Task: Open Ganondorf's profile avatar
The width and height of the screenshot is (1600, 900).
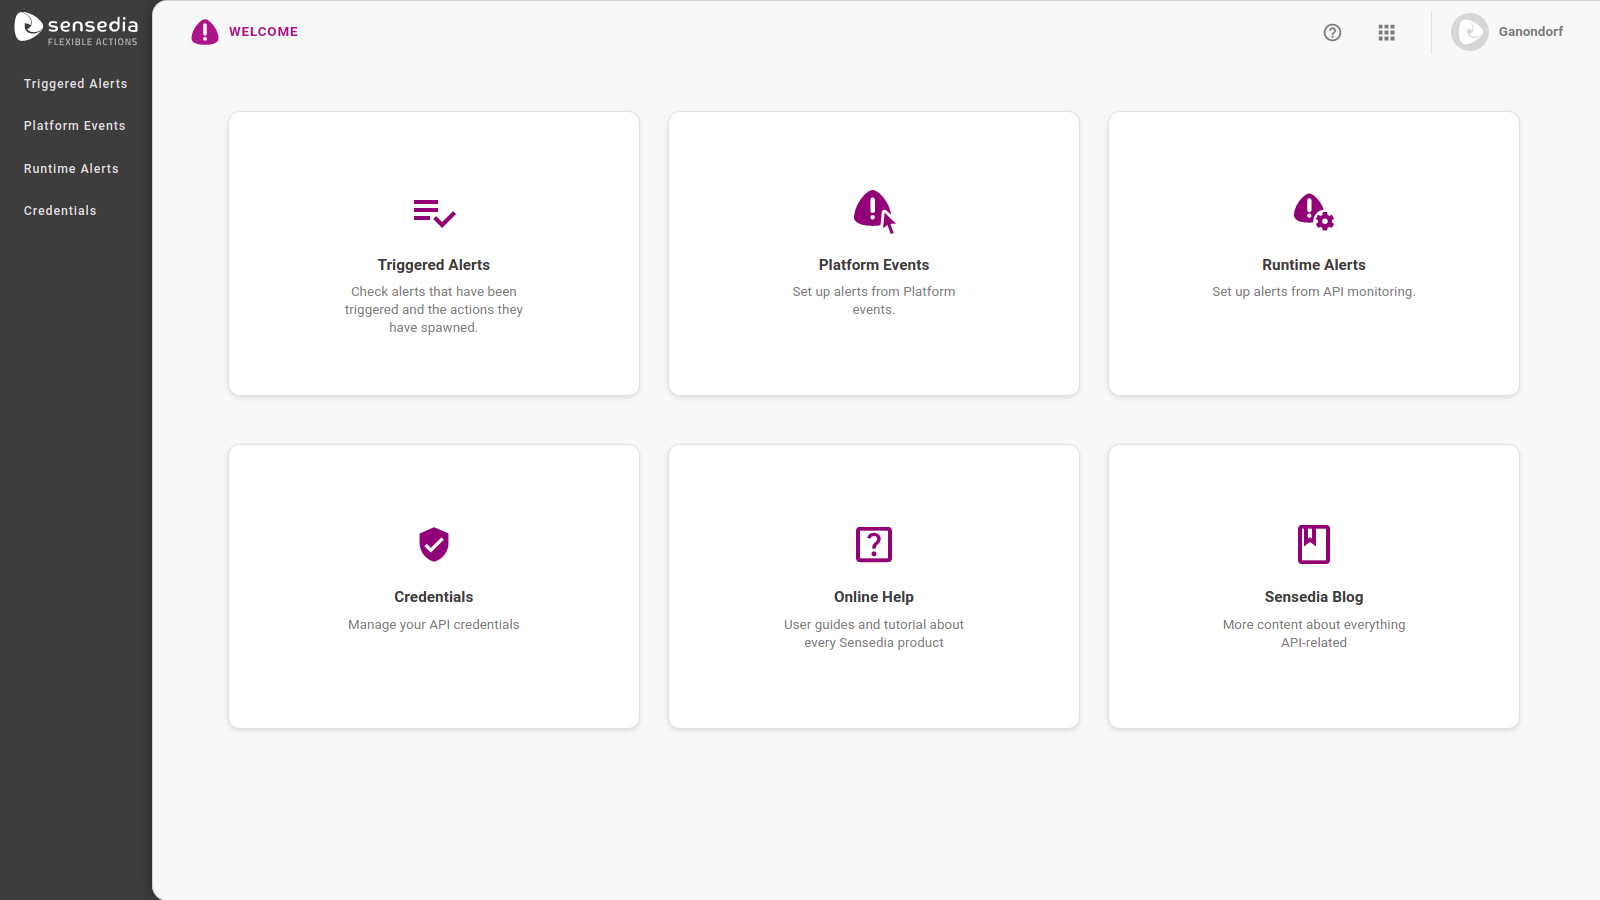Action: [1469, 32]
